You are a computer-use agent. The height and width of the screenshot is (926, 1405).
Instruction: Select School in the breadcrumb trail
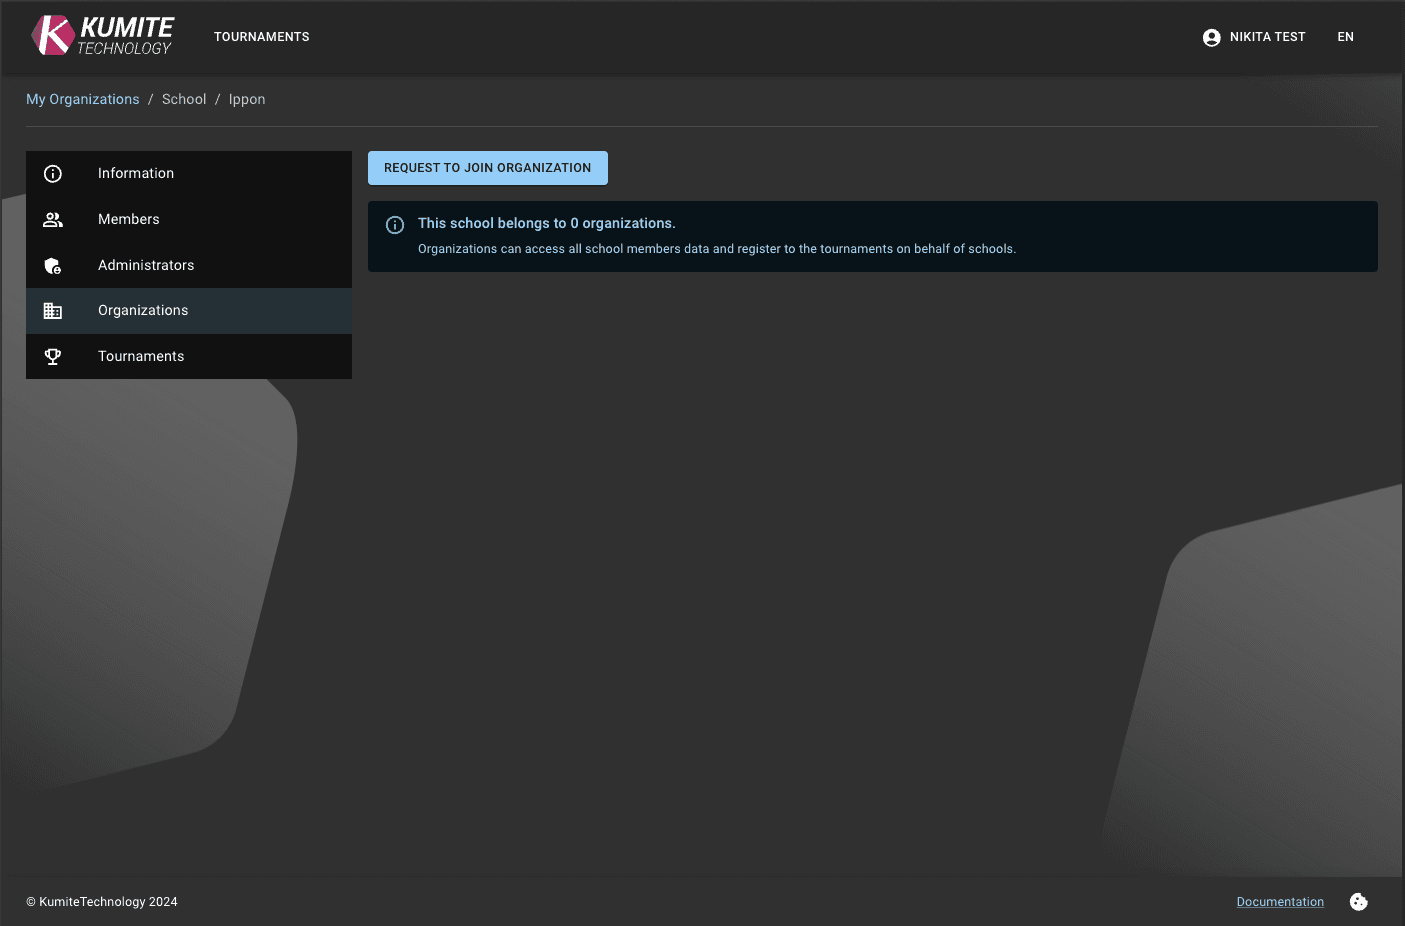[x=184, y=99]
